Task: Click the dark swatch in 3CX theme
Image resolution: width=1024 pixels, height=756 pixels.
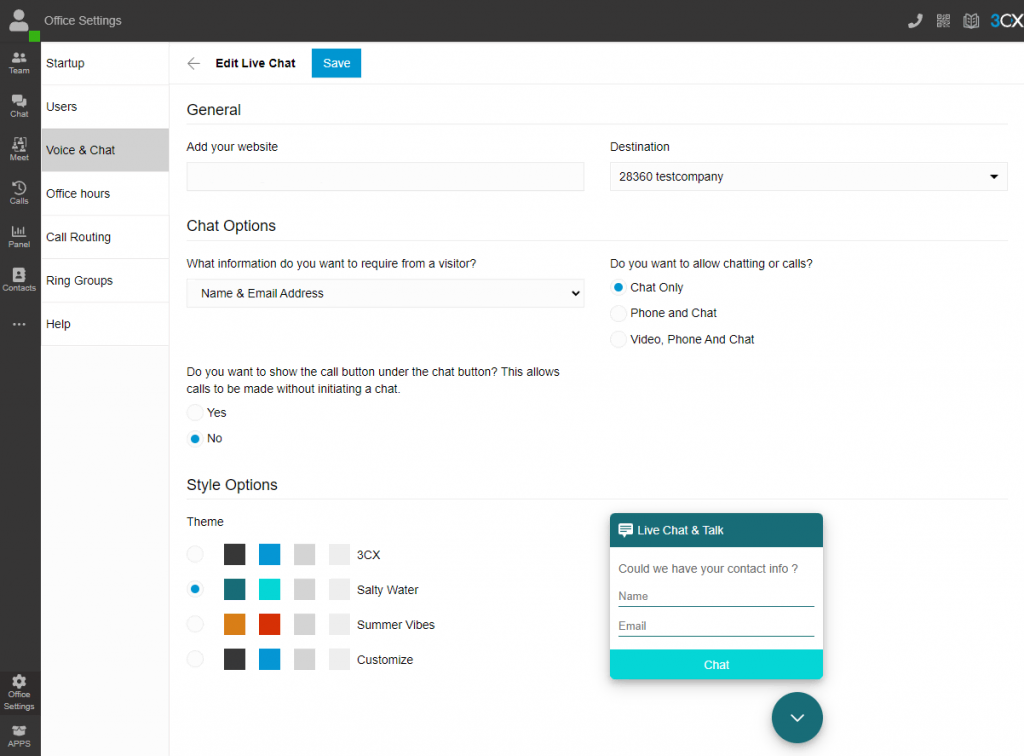Action: (234, 554)
